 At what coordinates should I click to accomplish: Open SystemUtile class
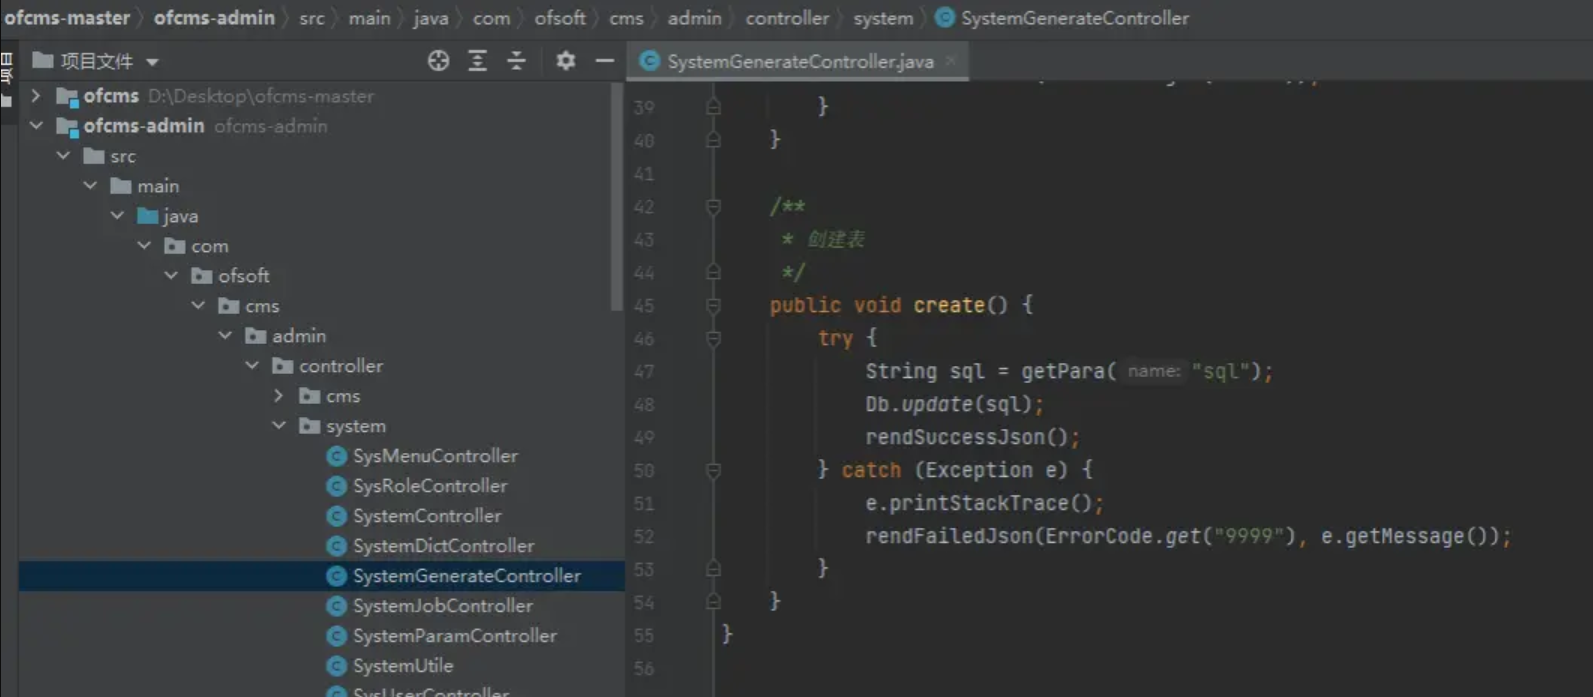click(x=402, y=666)
